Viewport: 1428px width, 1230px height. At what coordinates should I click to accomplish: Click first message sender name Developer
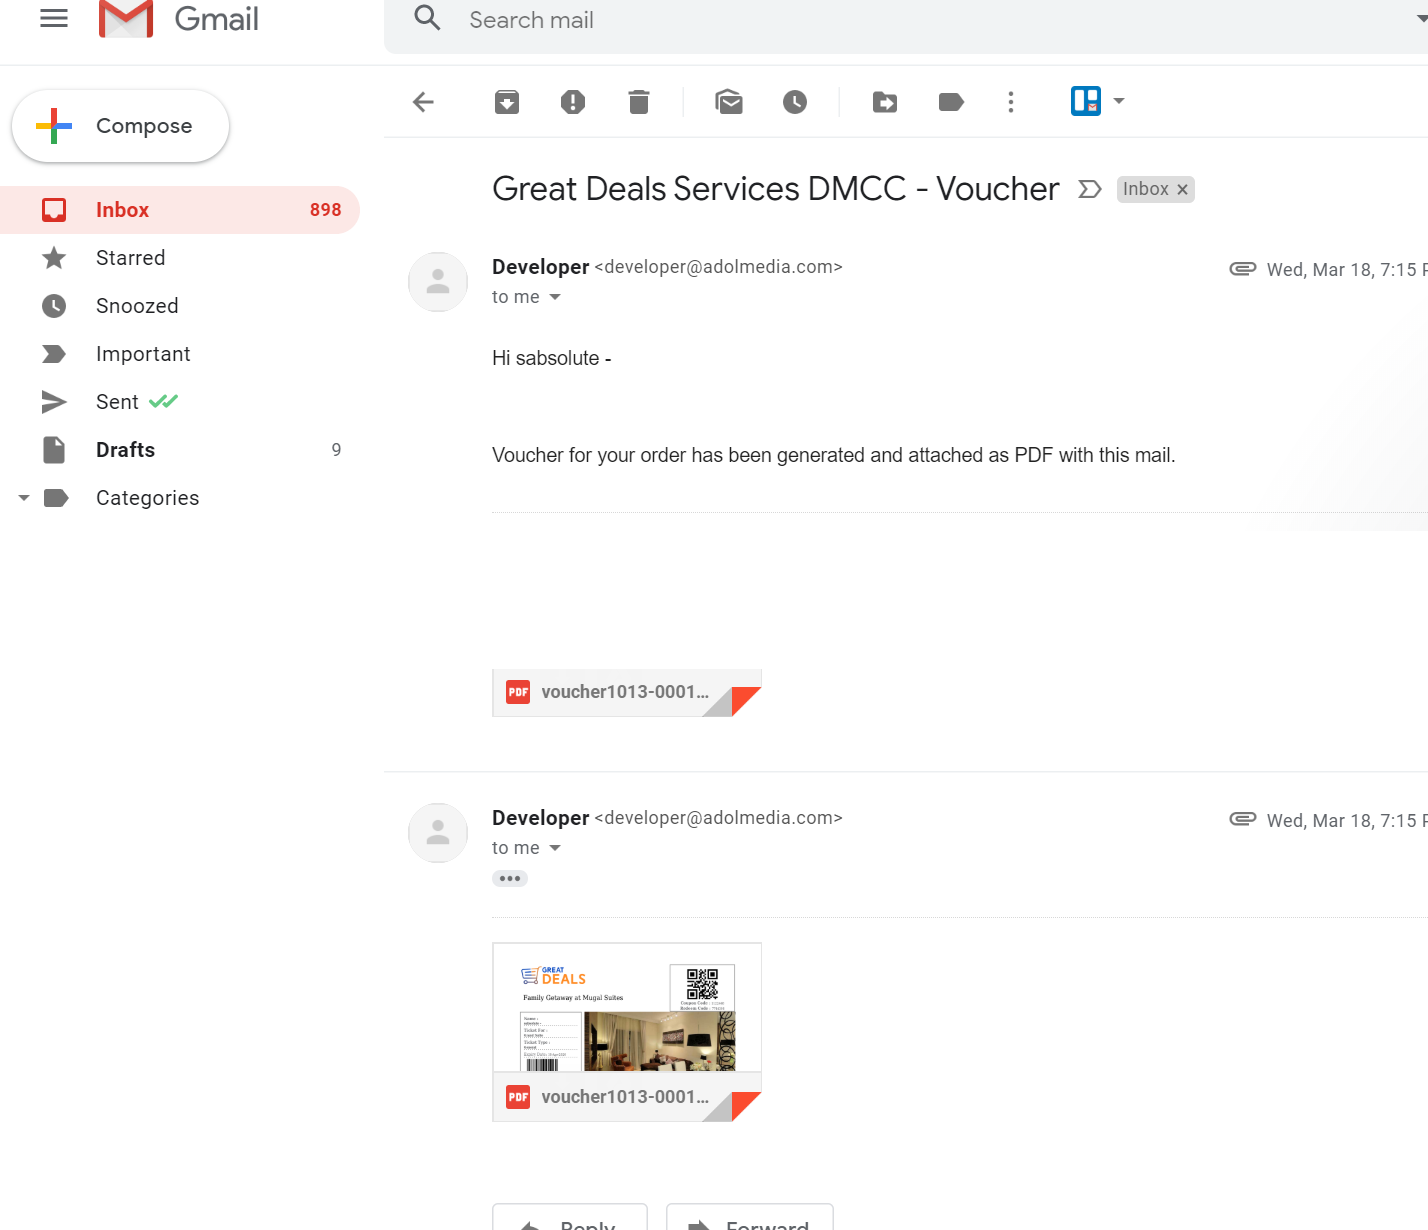tap(540, 267)
